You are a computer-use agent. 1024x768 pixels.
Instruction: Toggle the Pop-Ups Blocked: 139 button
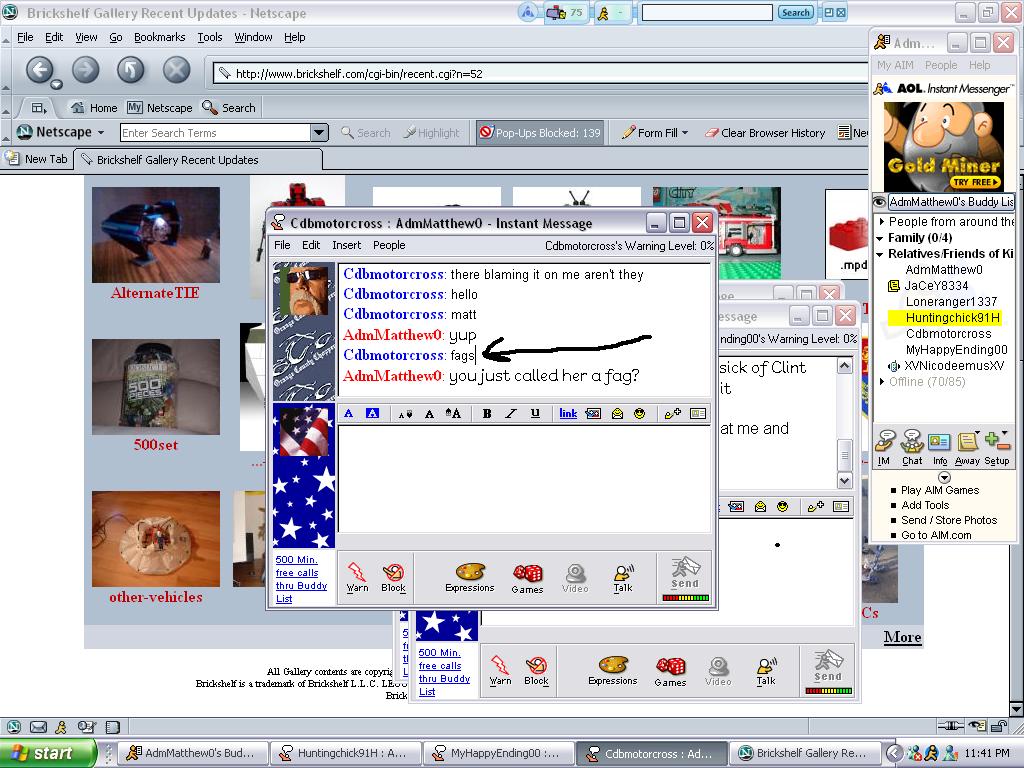point(540,133)
